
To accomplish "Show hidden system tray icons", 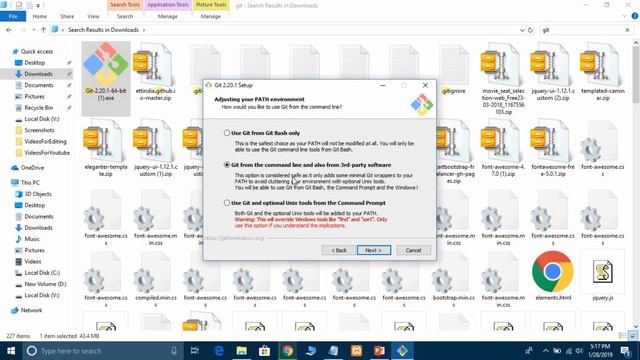I will click(546, 351).
